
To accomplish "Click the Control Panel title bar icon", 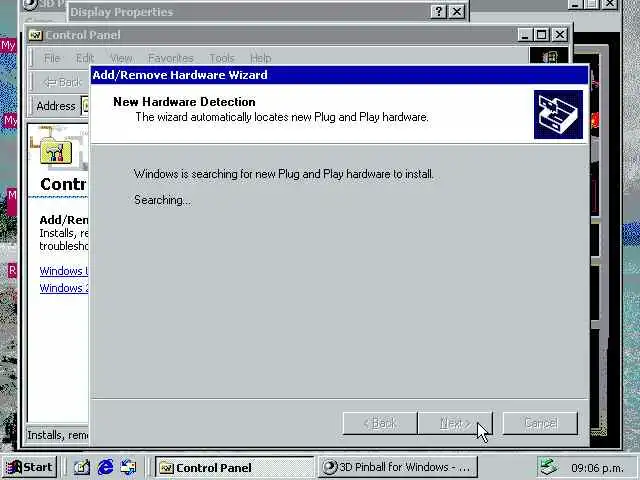I will click(36, 35).
